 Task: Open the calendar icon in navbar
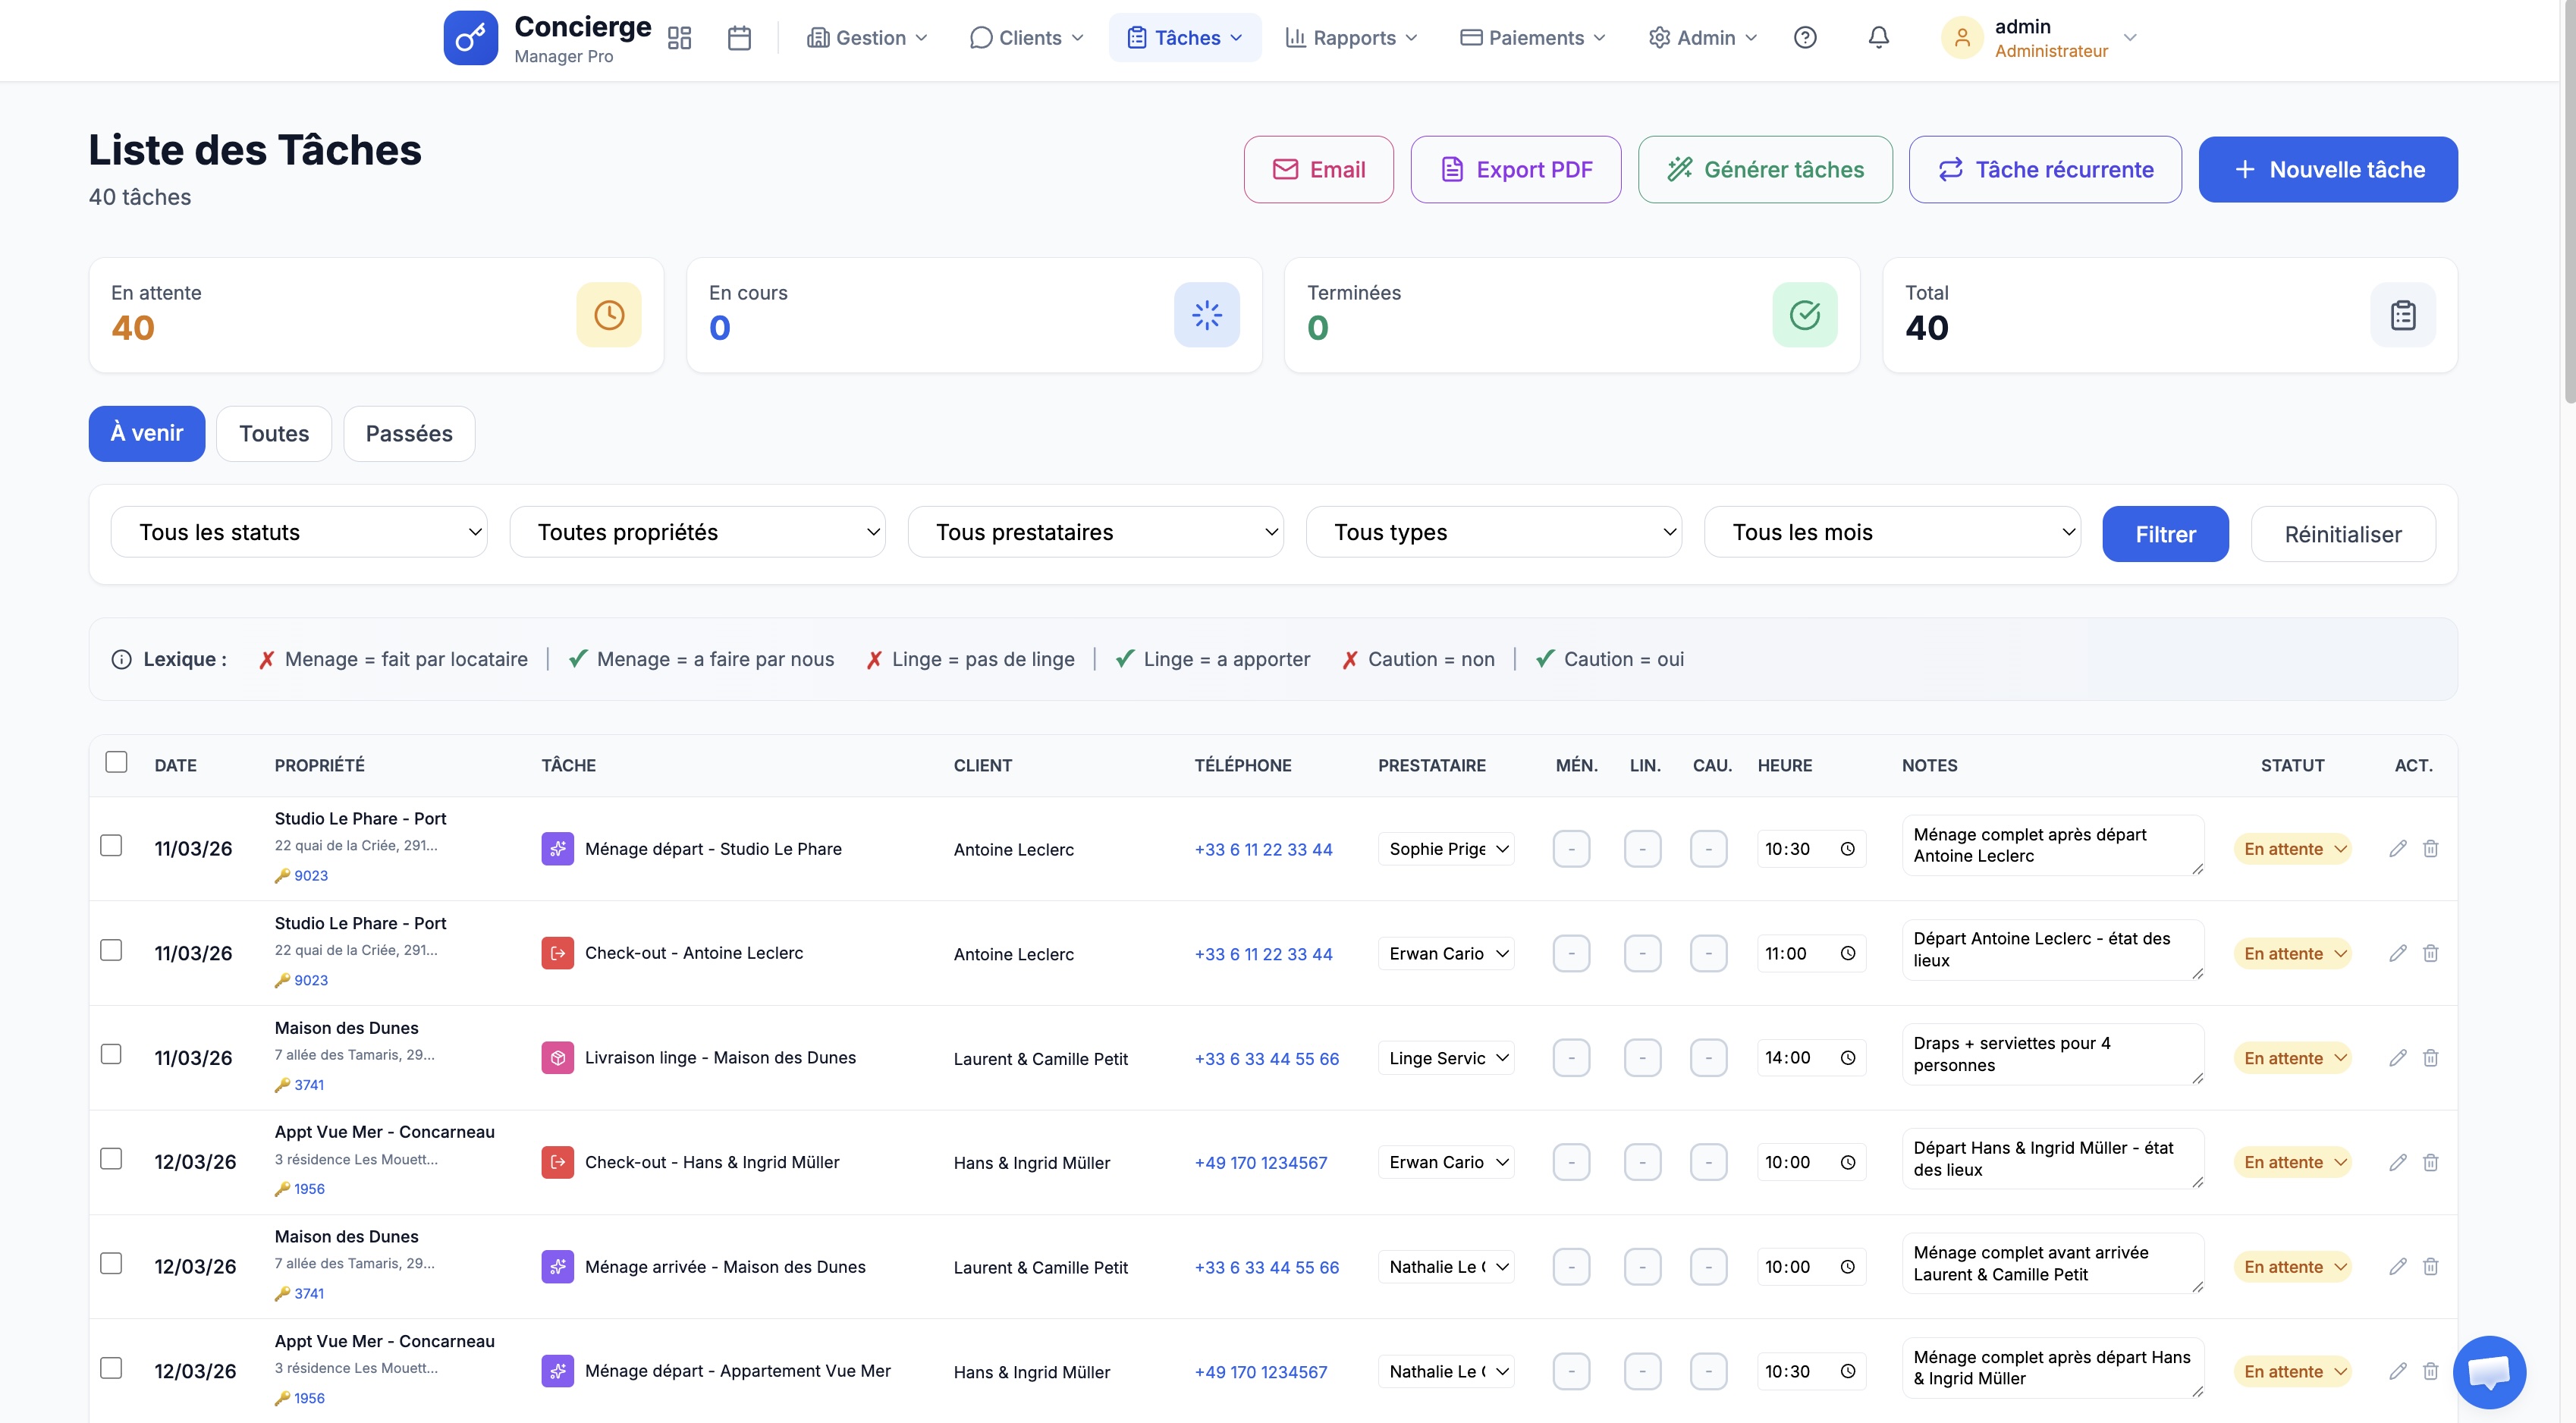pyautogui.click(x=739, y=38)
